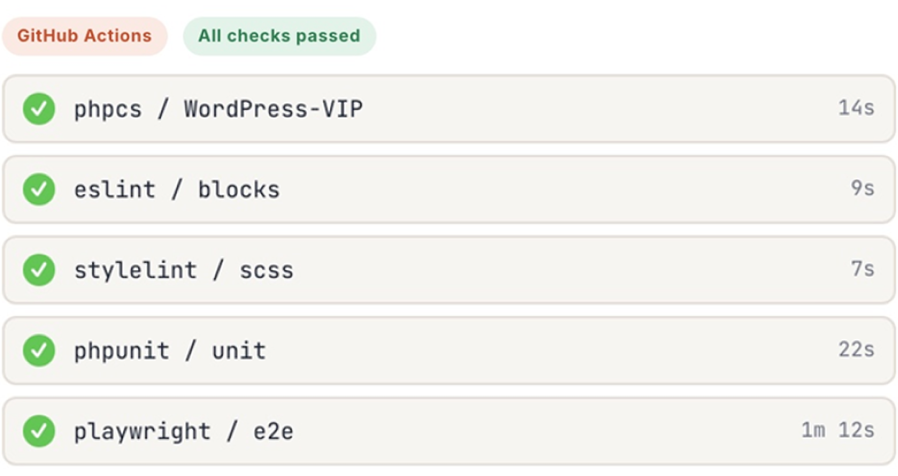This screenshot has height=476, width=898.
Task: Click the 7s duration on stylelint row
Action: (862, 269)
